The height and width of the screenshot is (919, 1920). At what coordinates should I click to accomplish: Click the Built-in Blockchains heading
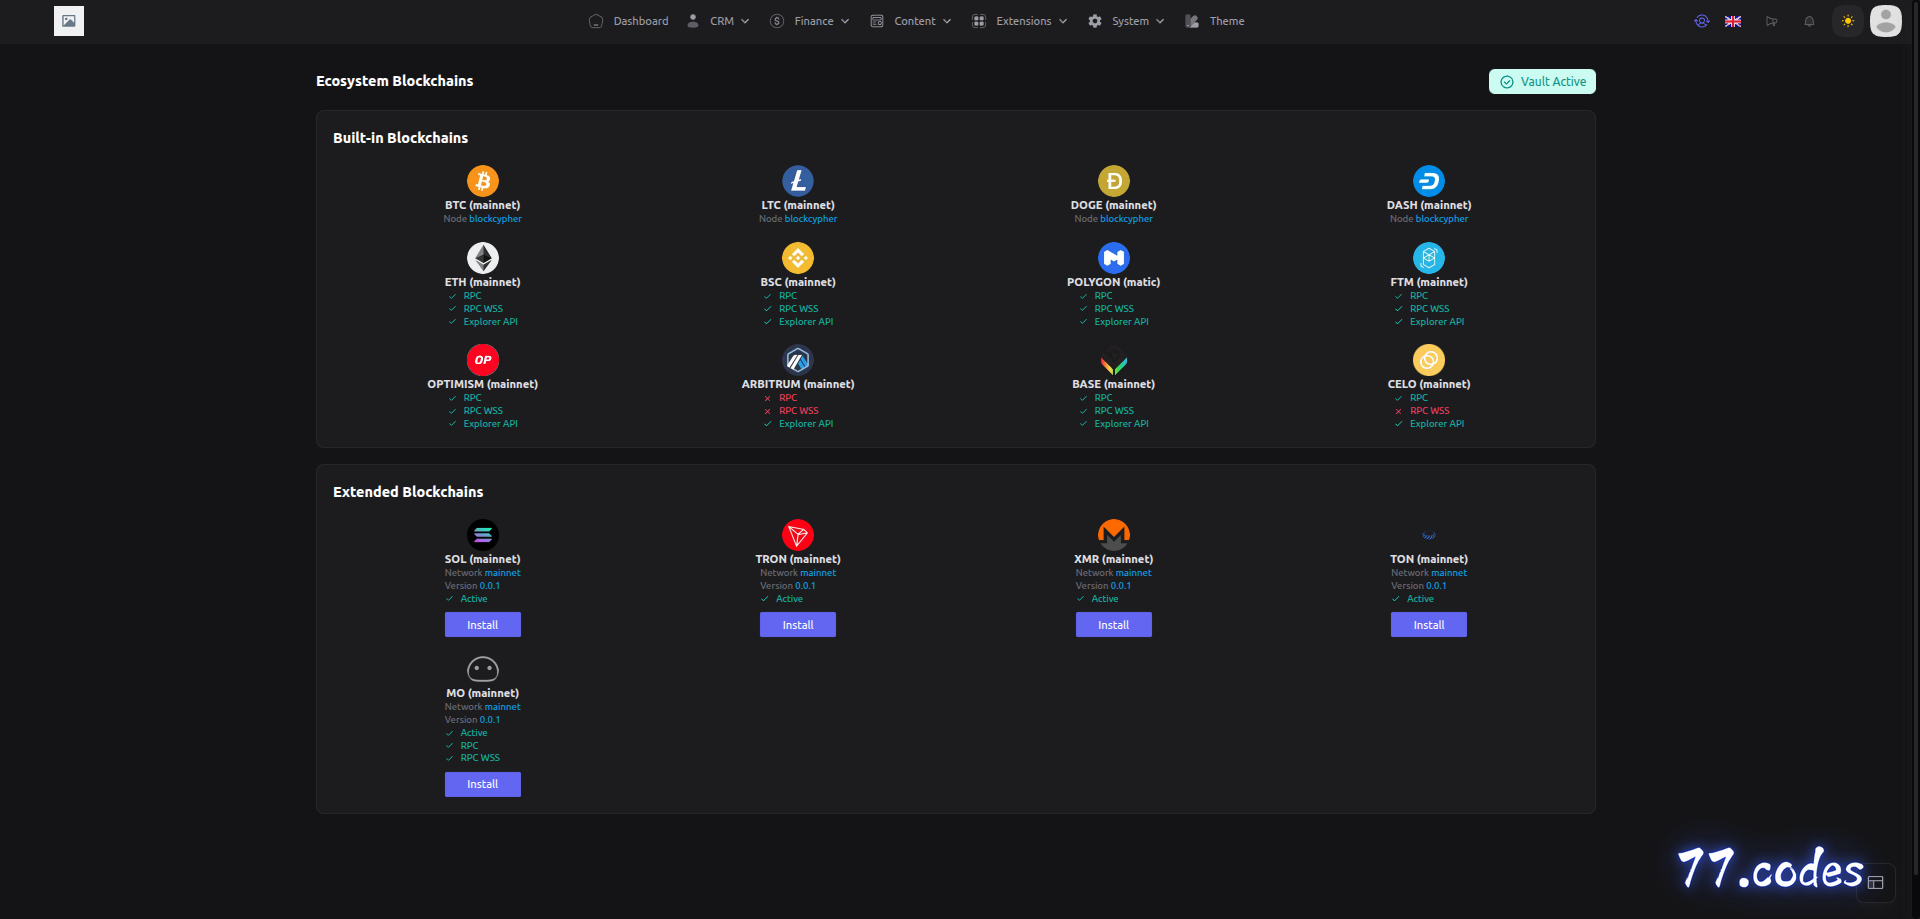pyautogui.click(x=400, y=138)
